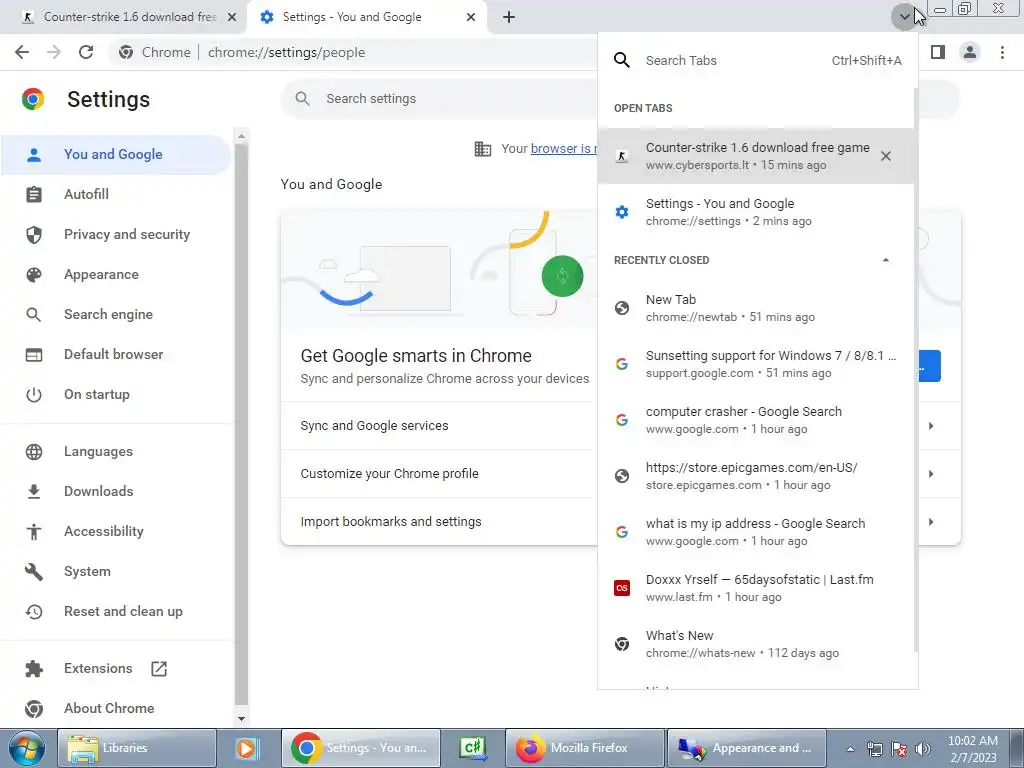The height and width of the screenshot is (768, 1024).
Task: Click the Downloads arrow icon
Action: 33,491
